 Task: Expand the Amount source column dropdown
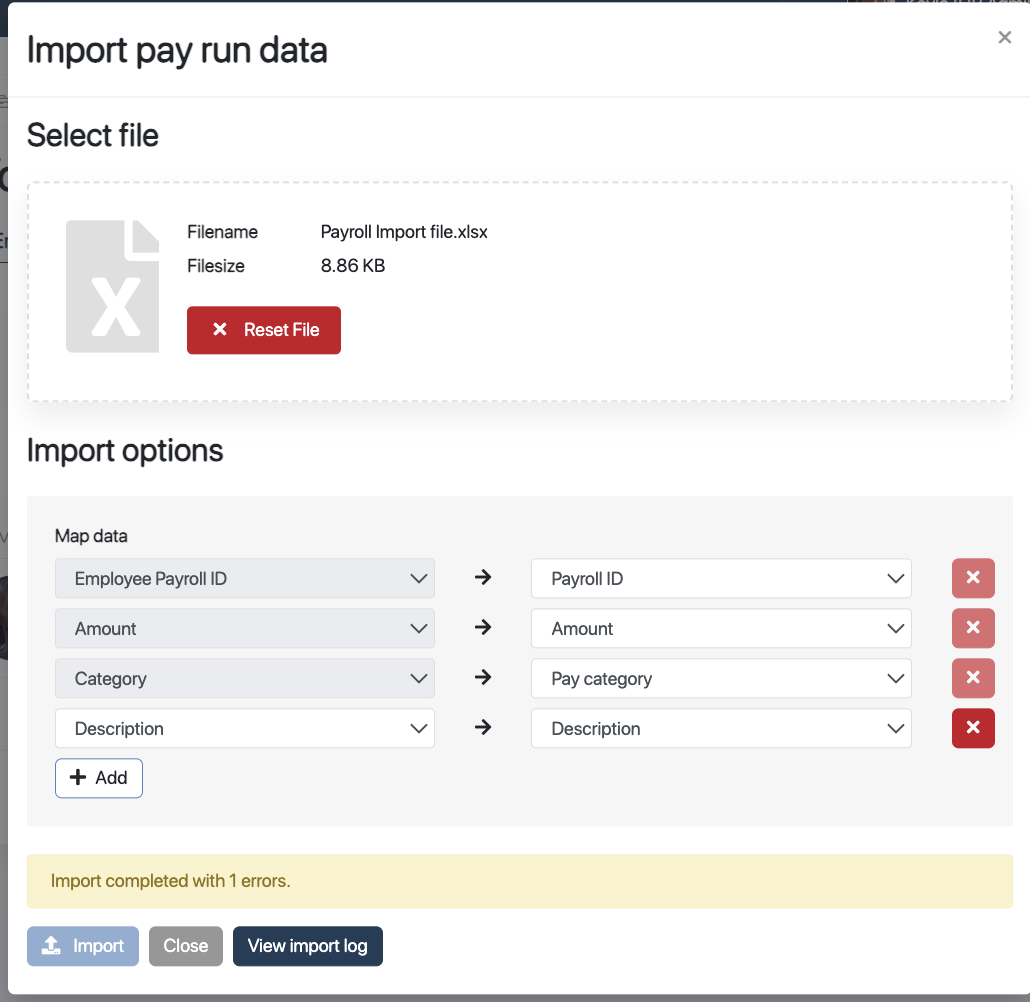pyautogui.click(x=244, y=628)
